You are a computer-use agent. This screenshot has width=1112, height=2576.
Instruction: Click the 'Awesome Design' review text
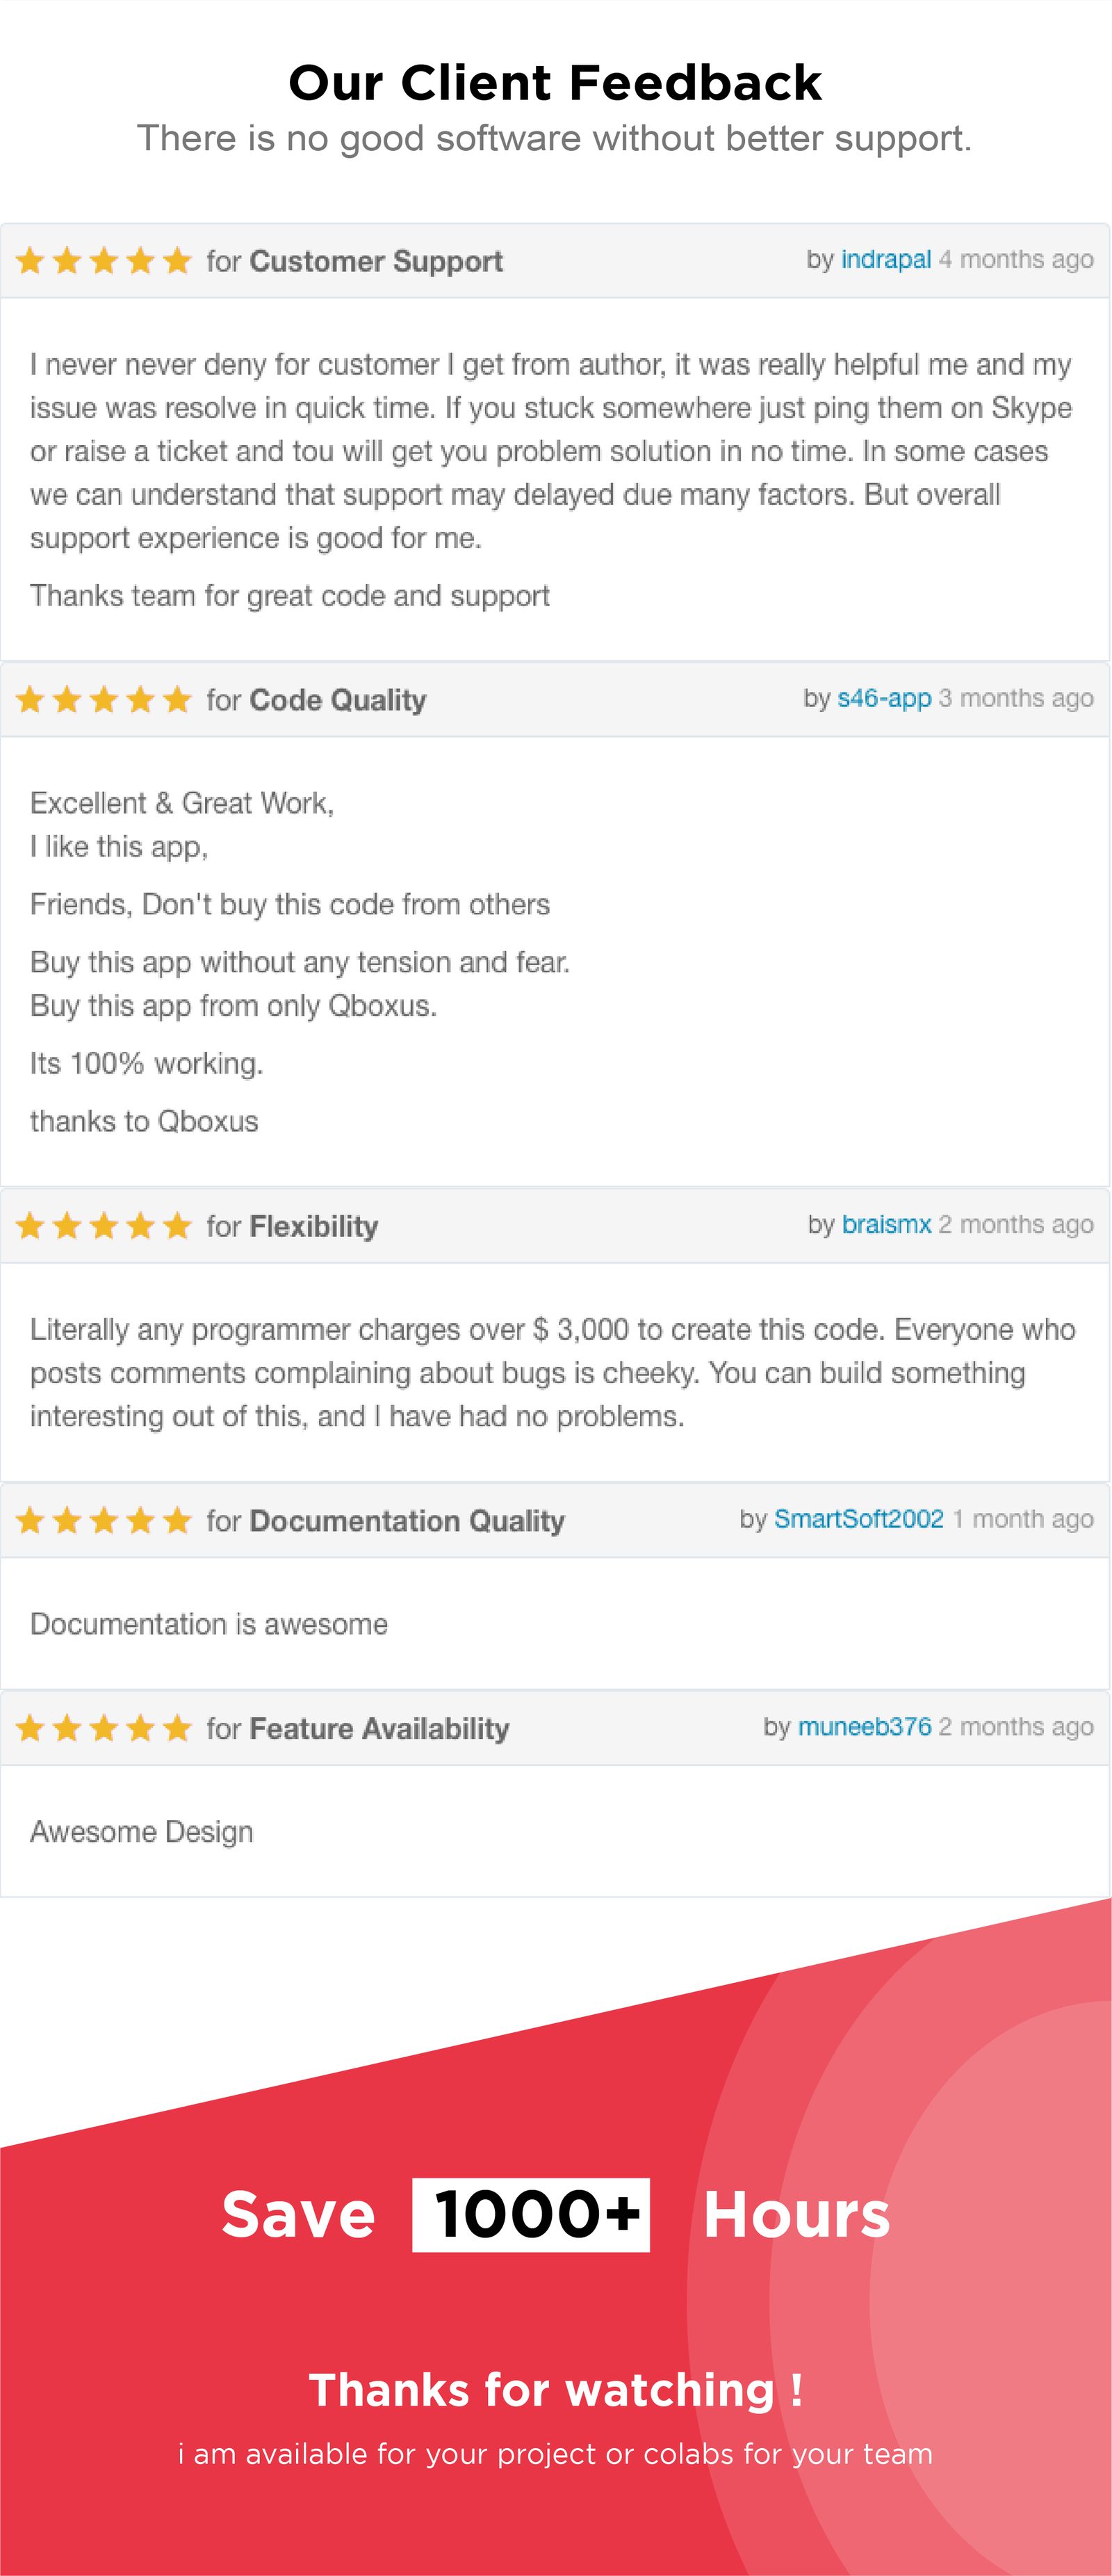click(x=142, y=1831)
